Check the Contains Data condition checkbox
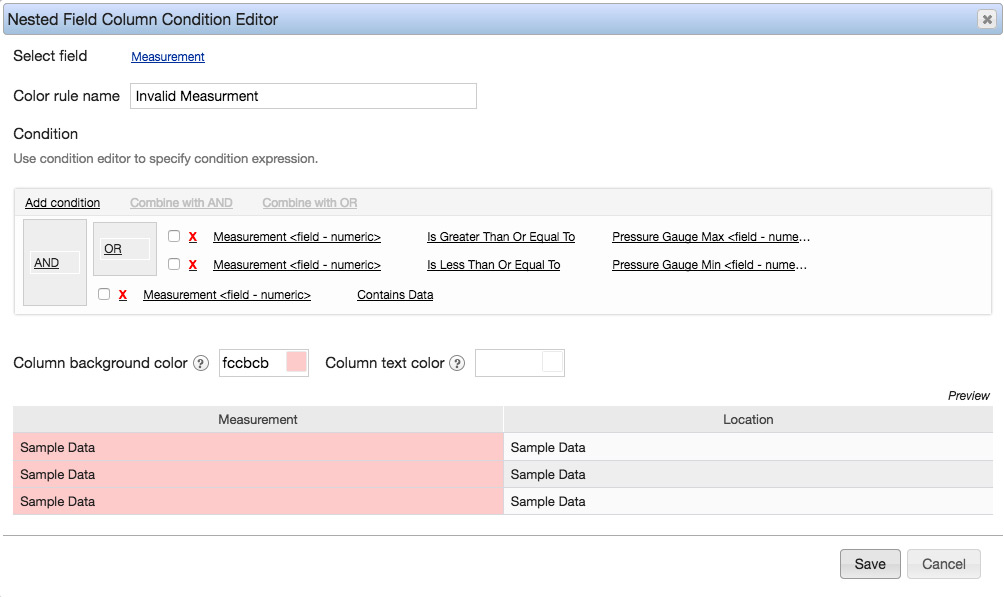Screen dimensions: 1004x597 tap(104, 294)
